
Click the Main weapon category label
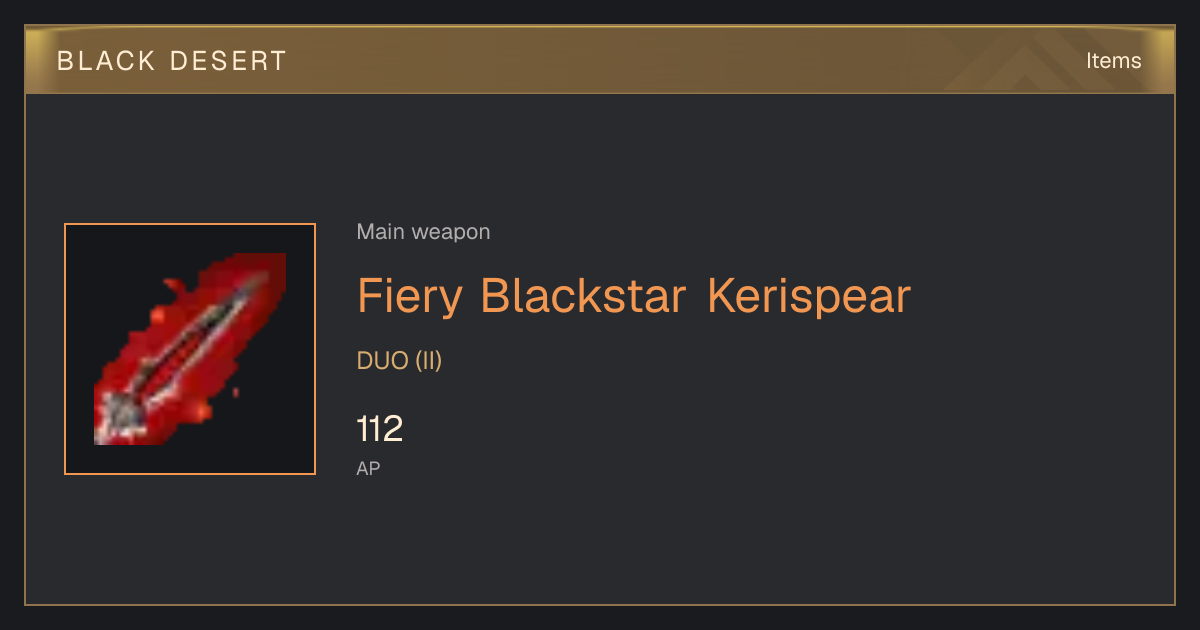(423, 232)
